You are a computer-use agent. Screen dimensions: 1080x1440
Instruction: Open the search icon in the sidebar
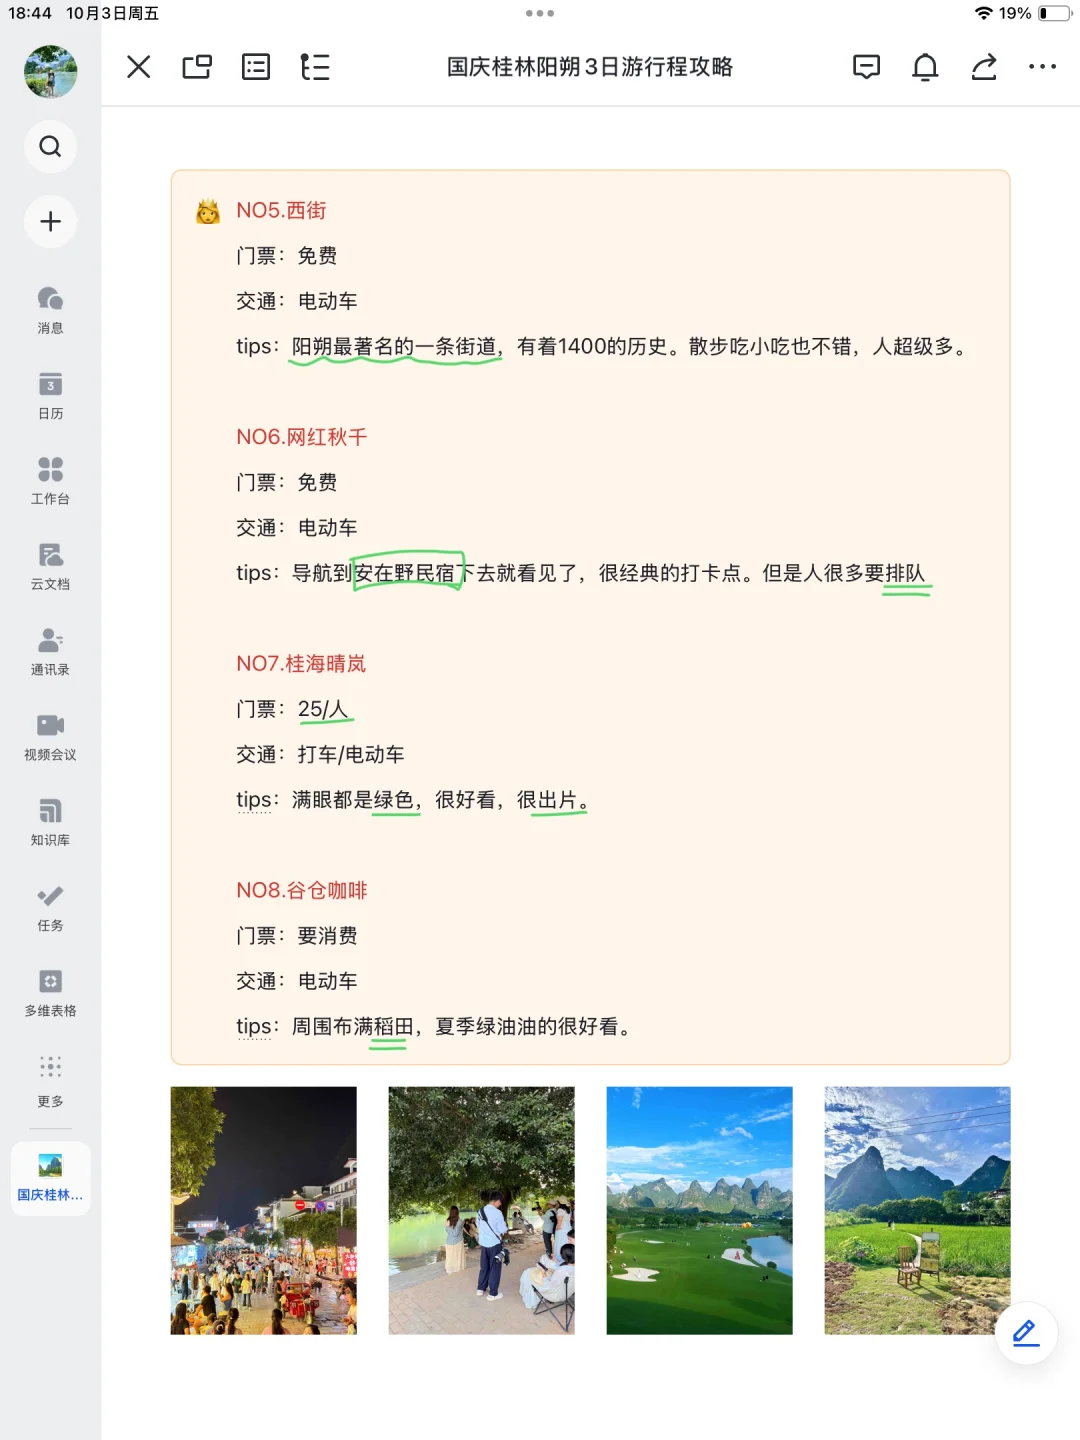50,146
